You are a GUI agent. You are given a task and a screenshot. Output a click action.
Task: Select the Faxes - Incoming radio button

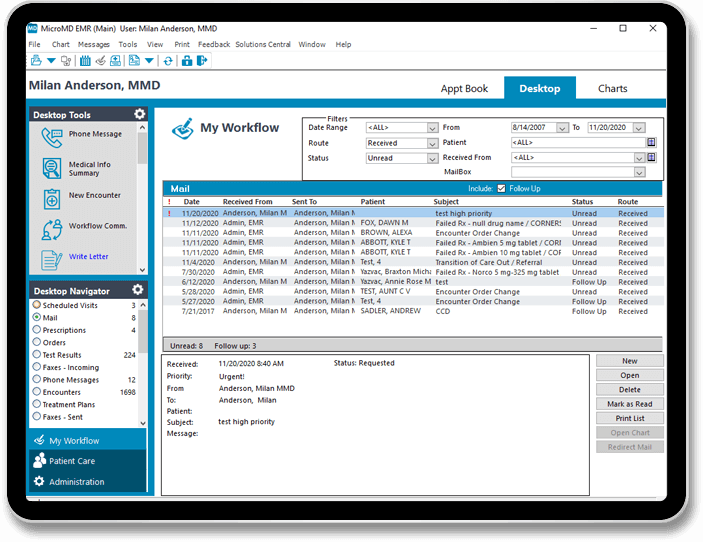click(37, 367)
